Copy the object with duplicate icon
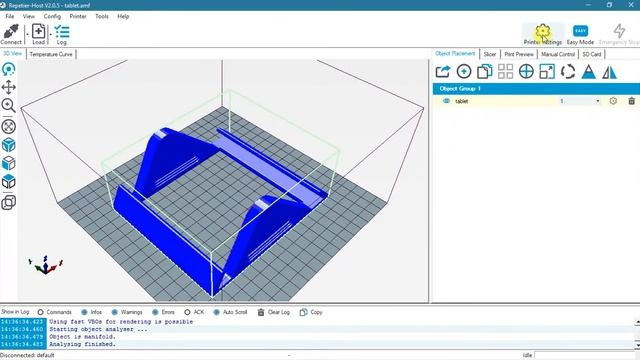The image size is (640, 360). click(484, 71)
